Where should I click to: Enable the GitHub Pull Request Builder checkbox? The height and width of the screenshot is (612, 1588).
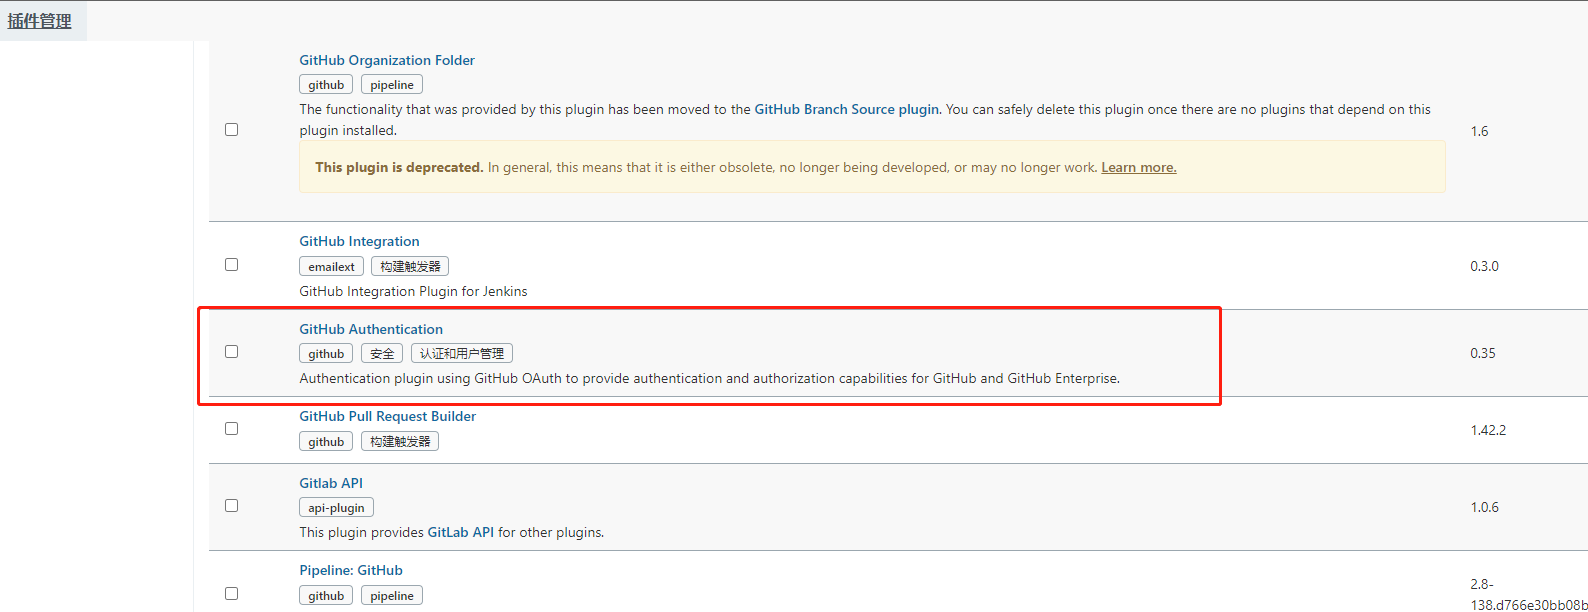coord(231,429)
